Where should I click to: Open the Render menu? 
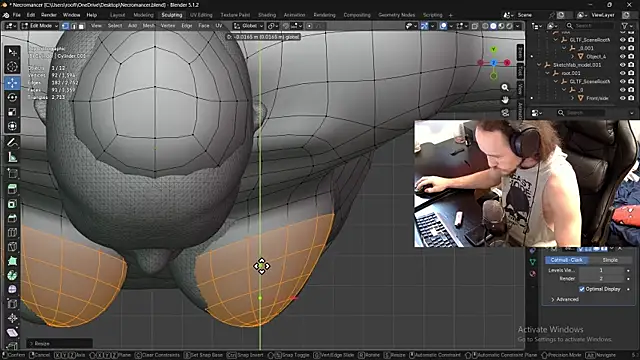point(49,15)
